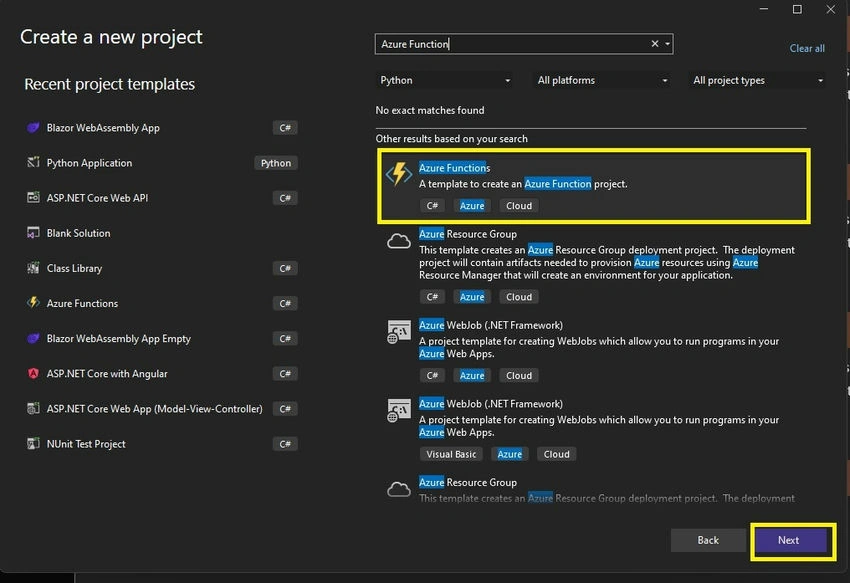Click the Class Library icon
Screen dimensions: 850x583
tap(33, 268)
